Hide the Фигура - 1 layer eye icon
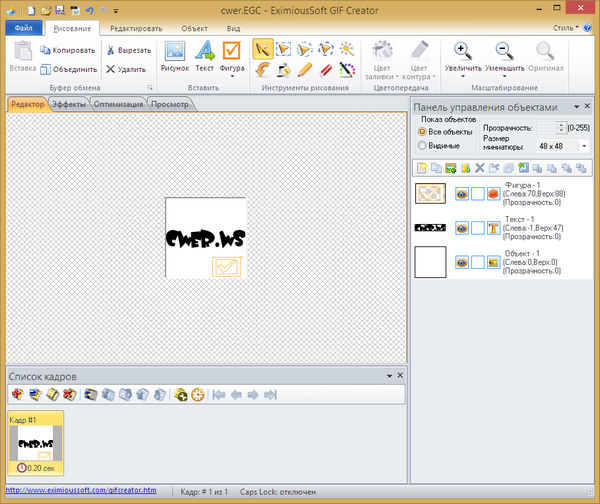Image resolution: width=600 pixels, height=504 pixels. 462,193
